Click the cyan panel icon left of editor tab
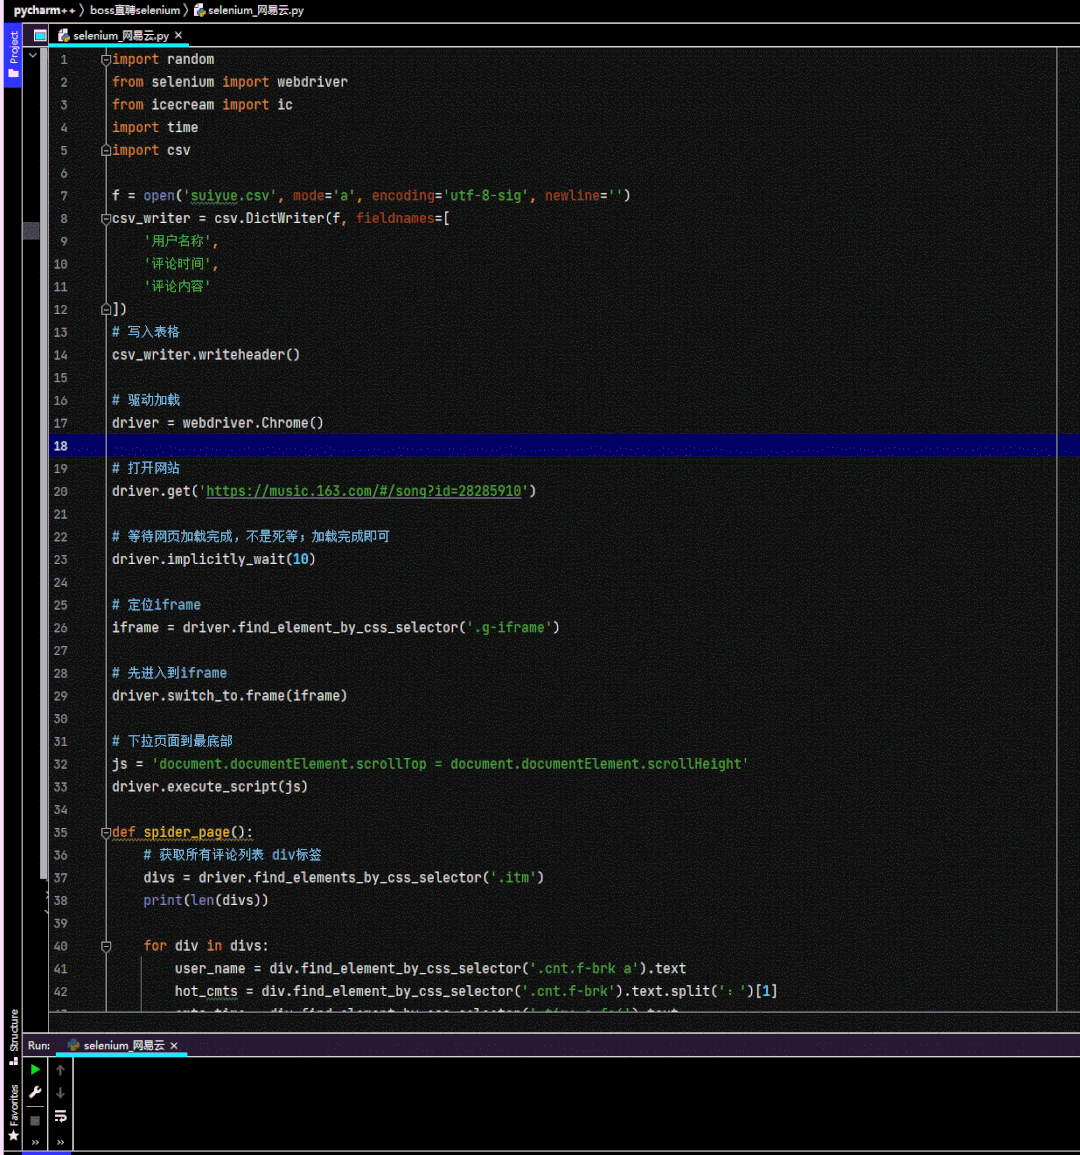Viewport: 1080px width, 1155px height. [40, 35]
